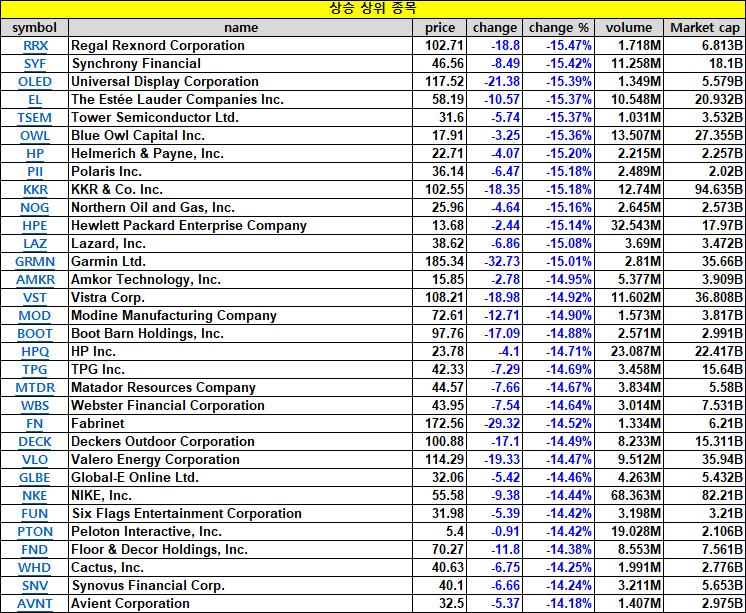Click the 'Avient Corporation' name cell
Viewport: 746px width, 613px height.
click(241, 604)
